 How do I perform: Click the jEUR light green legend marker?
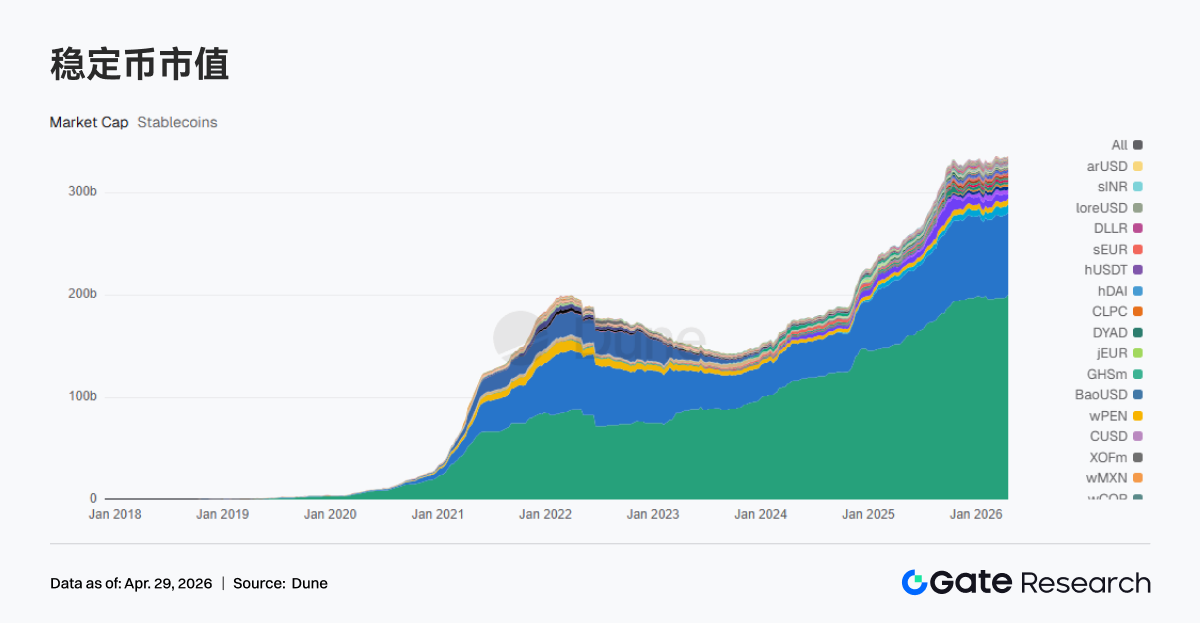coord(1138,353)
